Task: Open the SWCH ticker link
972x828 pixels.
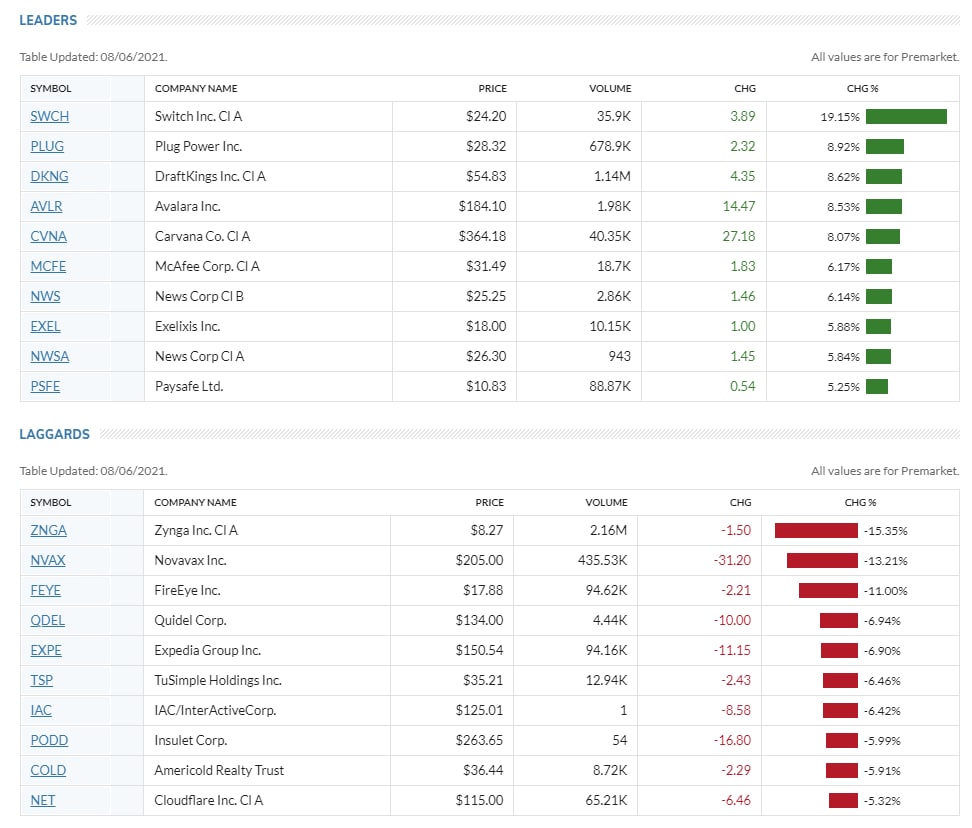Action: tap(50, 117)
